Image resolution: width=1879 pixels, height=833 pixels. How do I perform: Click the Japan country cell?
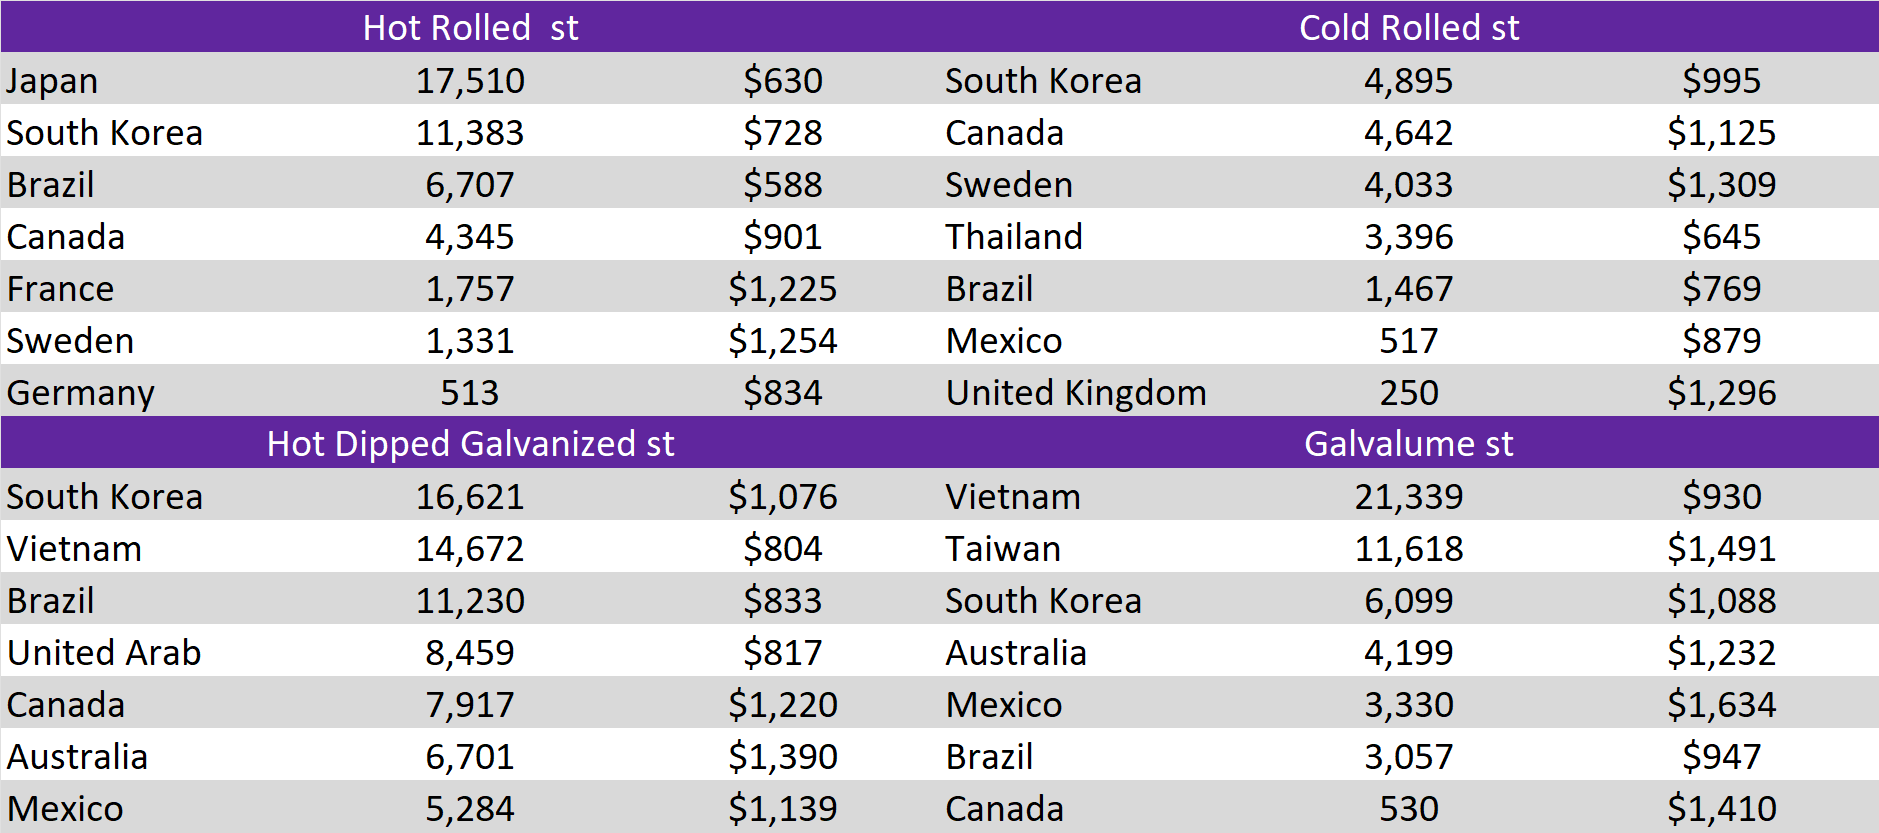tap(52, 81)
